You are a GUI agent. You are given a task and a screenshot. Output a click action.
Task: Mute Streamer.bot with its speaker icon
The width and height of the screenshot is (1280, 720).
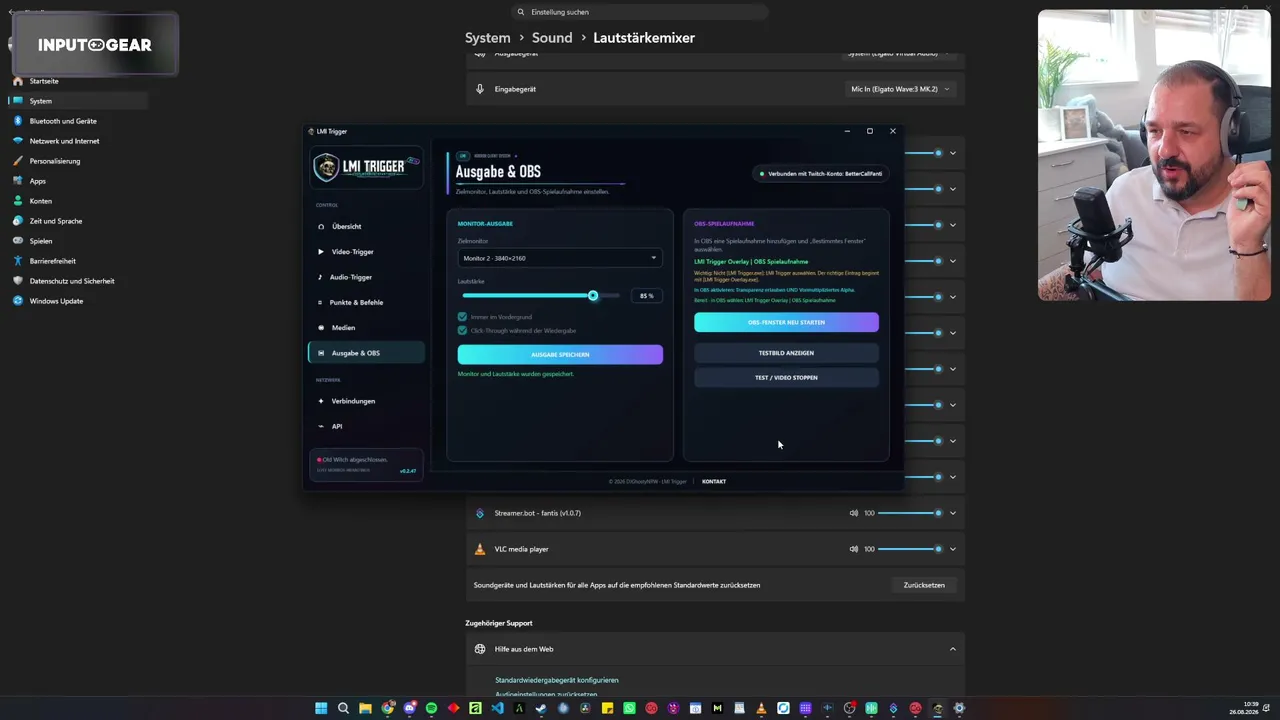(x=854, y=513)
